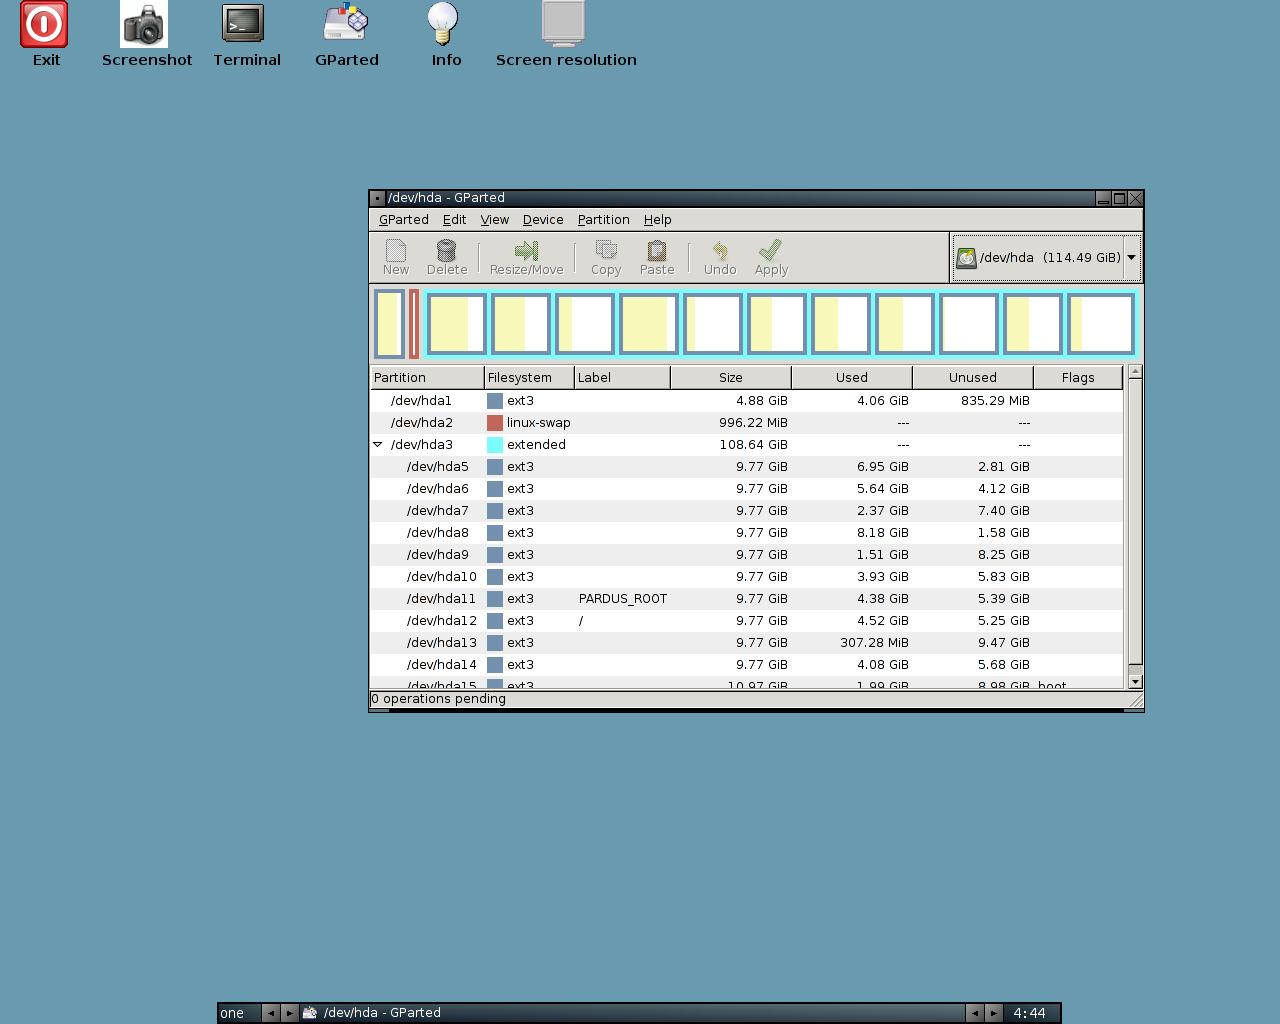Click the red linux-swap block in disk map
This screenshot has height=1024, width=1280.
pyautogui.click(x=414, y=324)
